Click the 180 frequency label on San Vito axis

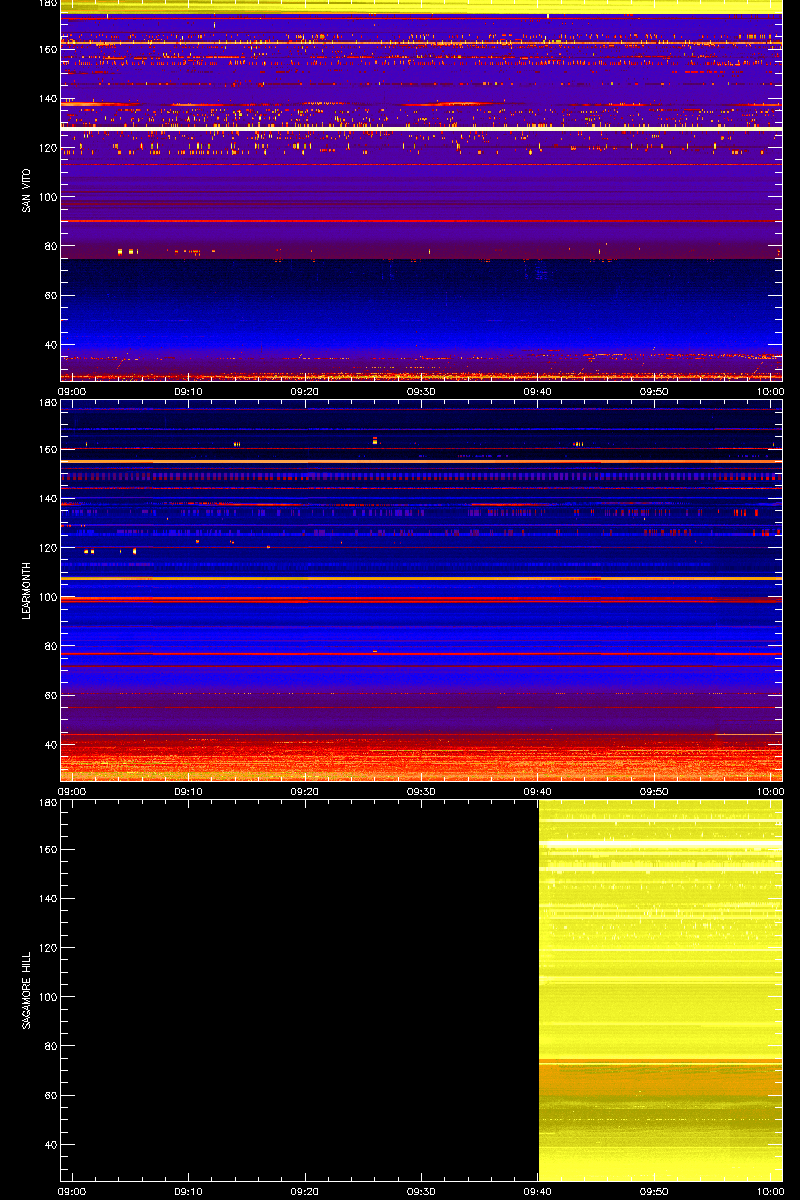[46, 4]
